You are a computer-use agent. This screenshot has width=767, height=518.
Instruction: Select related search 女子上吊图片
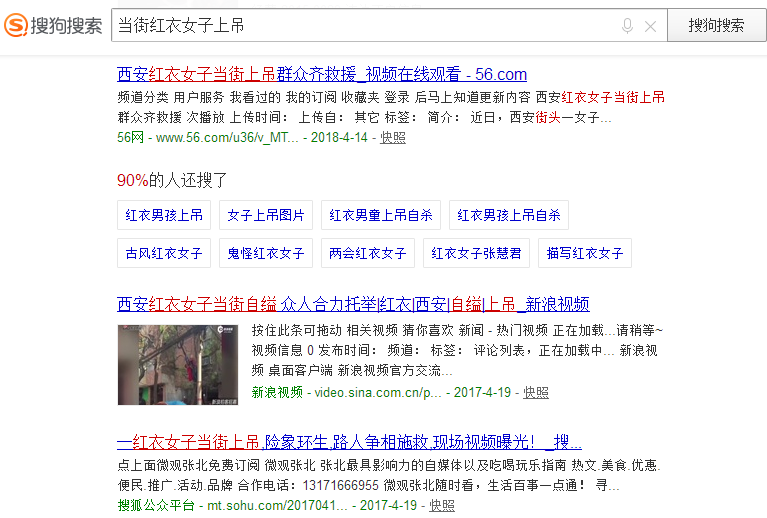[266, 215]
